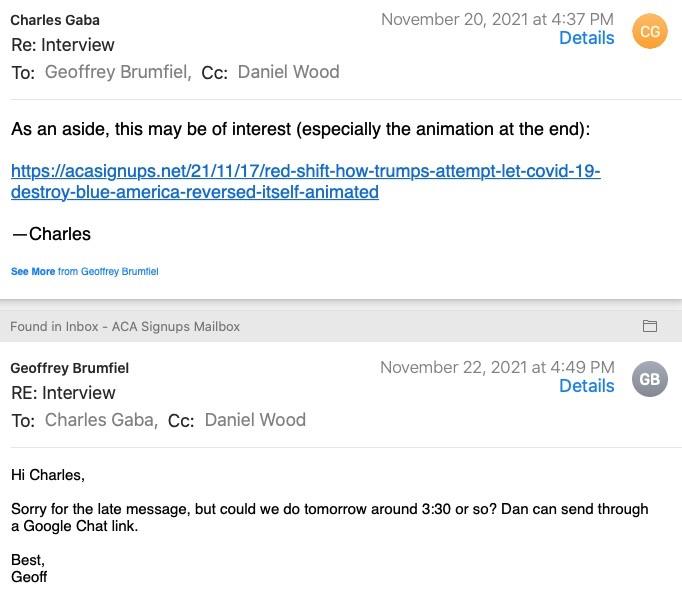Click sender name Geoffrey Brumfiel in header

click(69, 368)
